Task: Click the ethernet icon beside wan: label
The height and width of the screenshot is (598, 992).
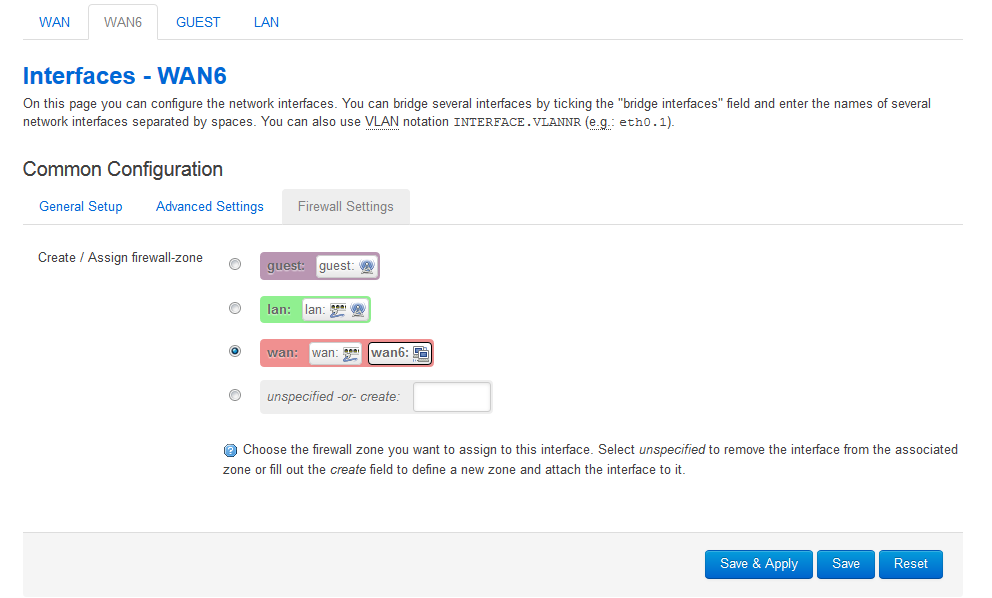Action: 351,354
